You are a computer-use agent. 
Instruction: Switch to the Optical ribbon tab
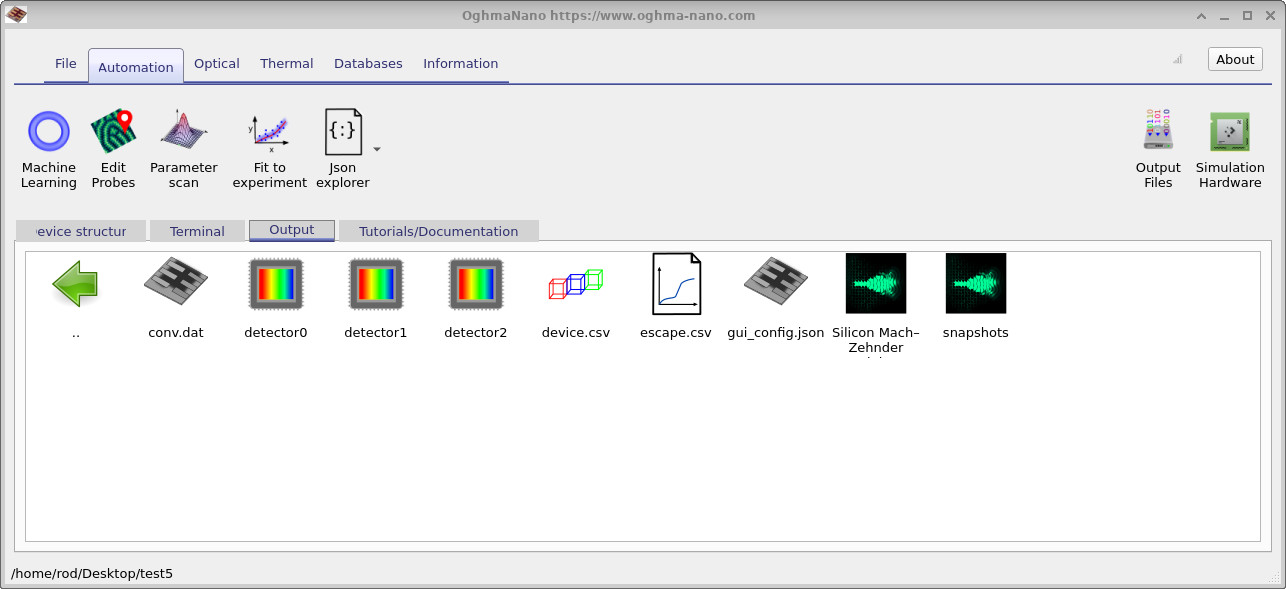[x=216, y=63]
